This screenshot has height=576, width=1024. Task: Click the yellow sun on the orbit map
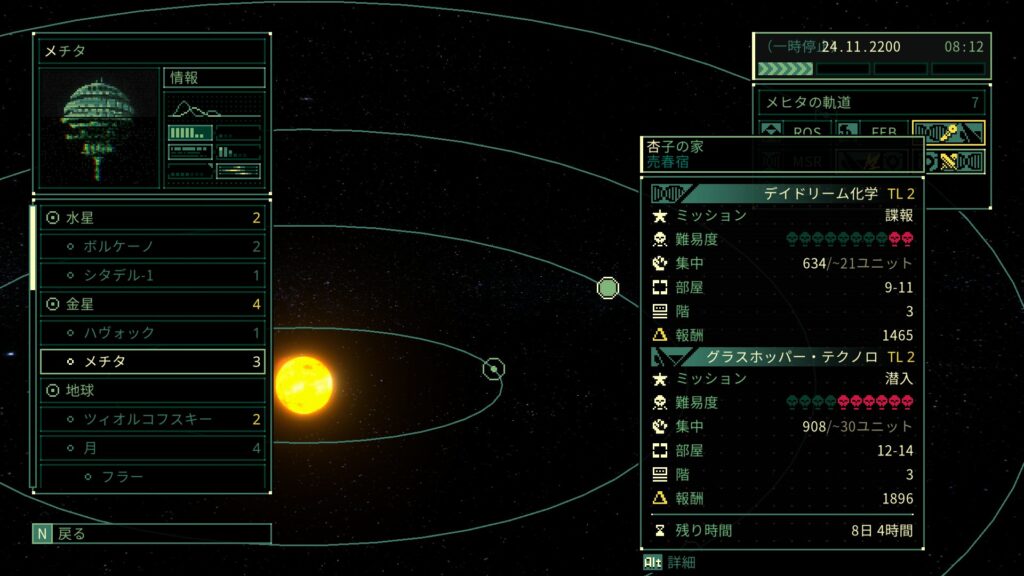tap(304, 385)
